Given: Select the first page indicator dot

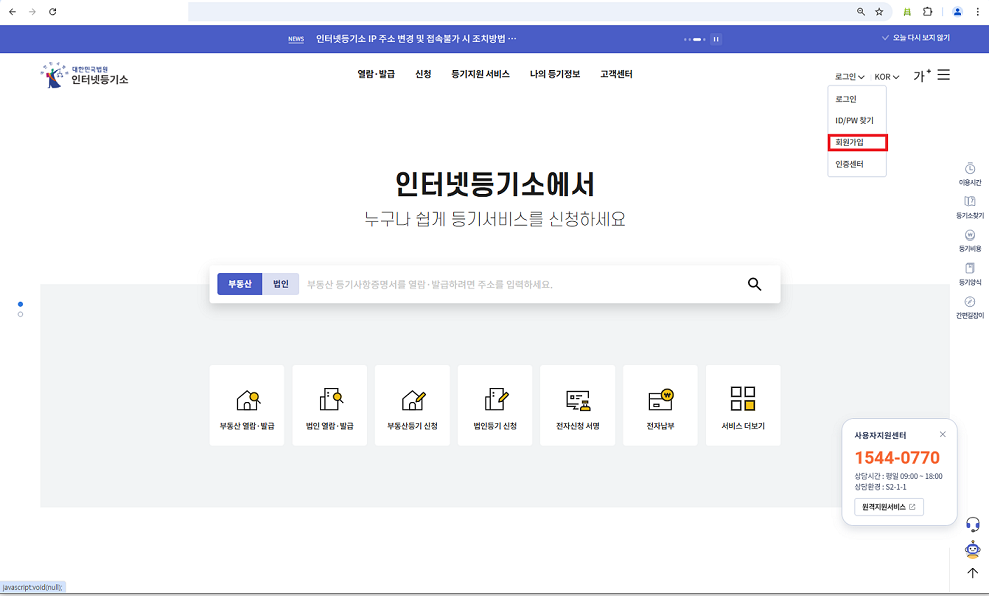Looking at the screenshot, I should click(x=20, y=304).
